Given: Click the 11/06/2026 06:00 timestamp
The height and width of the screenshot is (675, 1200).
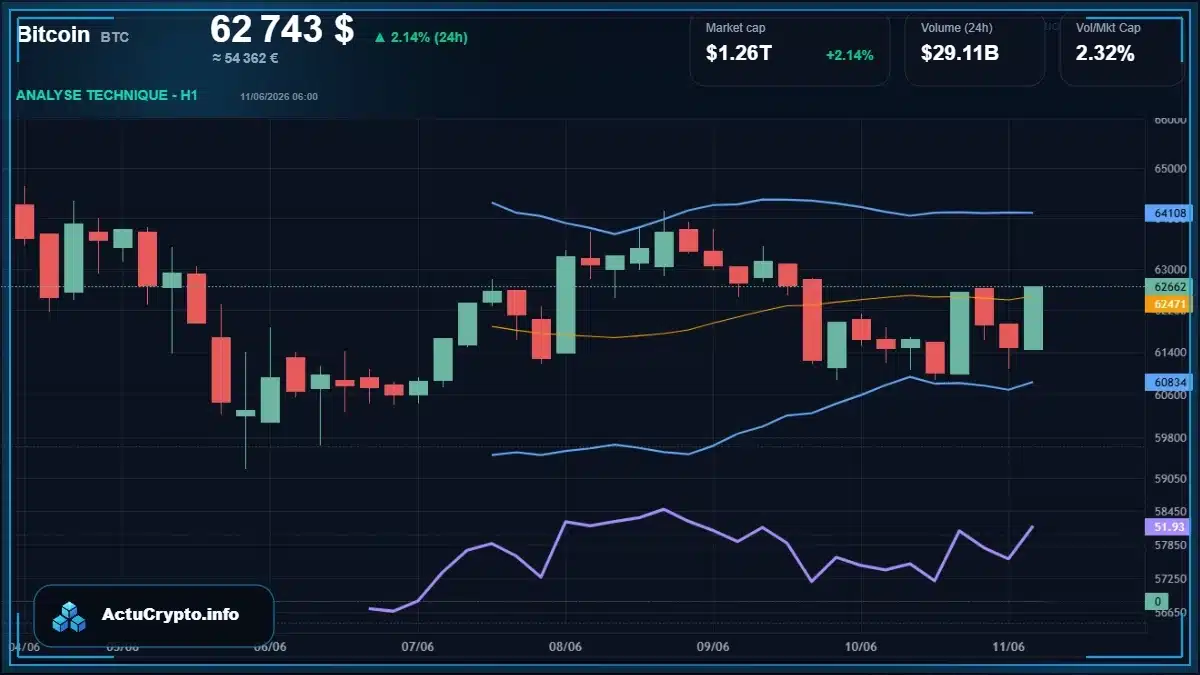Looking at the screenshot, I should tap(279, 96).
